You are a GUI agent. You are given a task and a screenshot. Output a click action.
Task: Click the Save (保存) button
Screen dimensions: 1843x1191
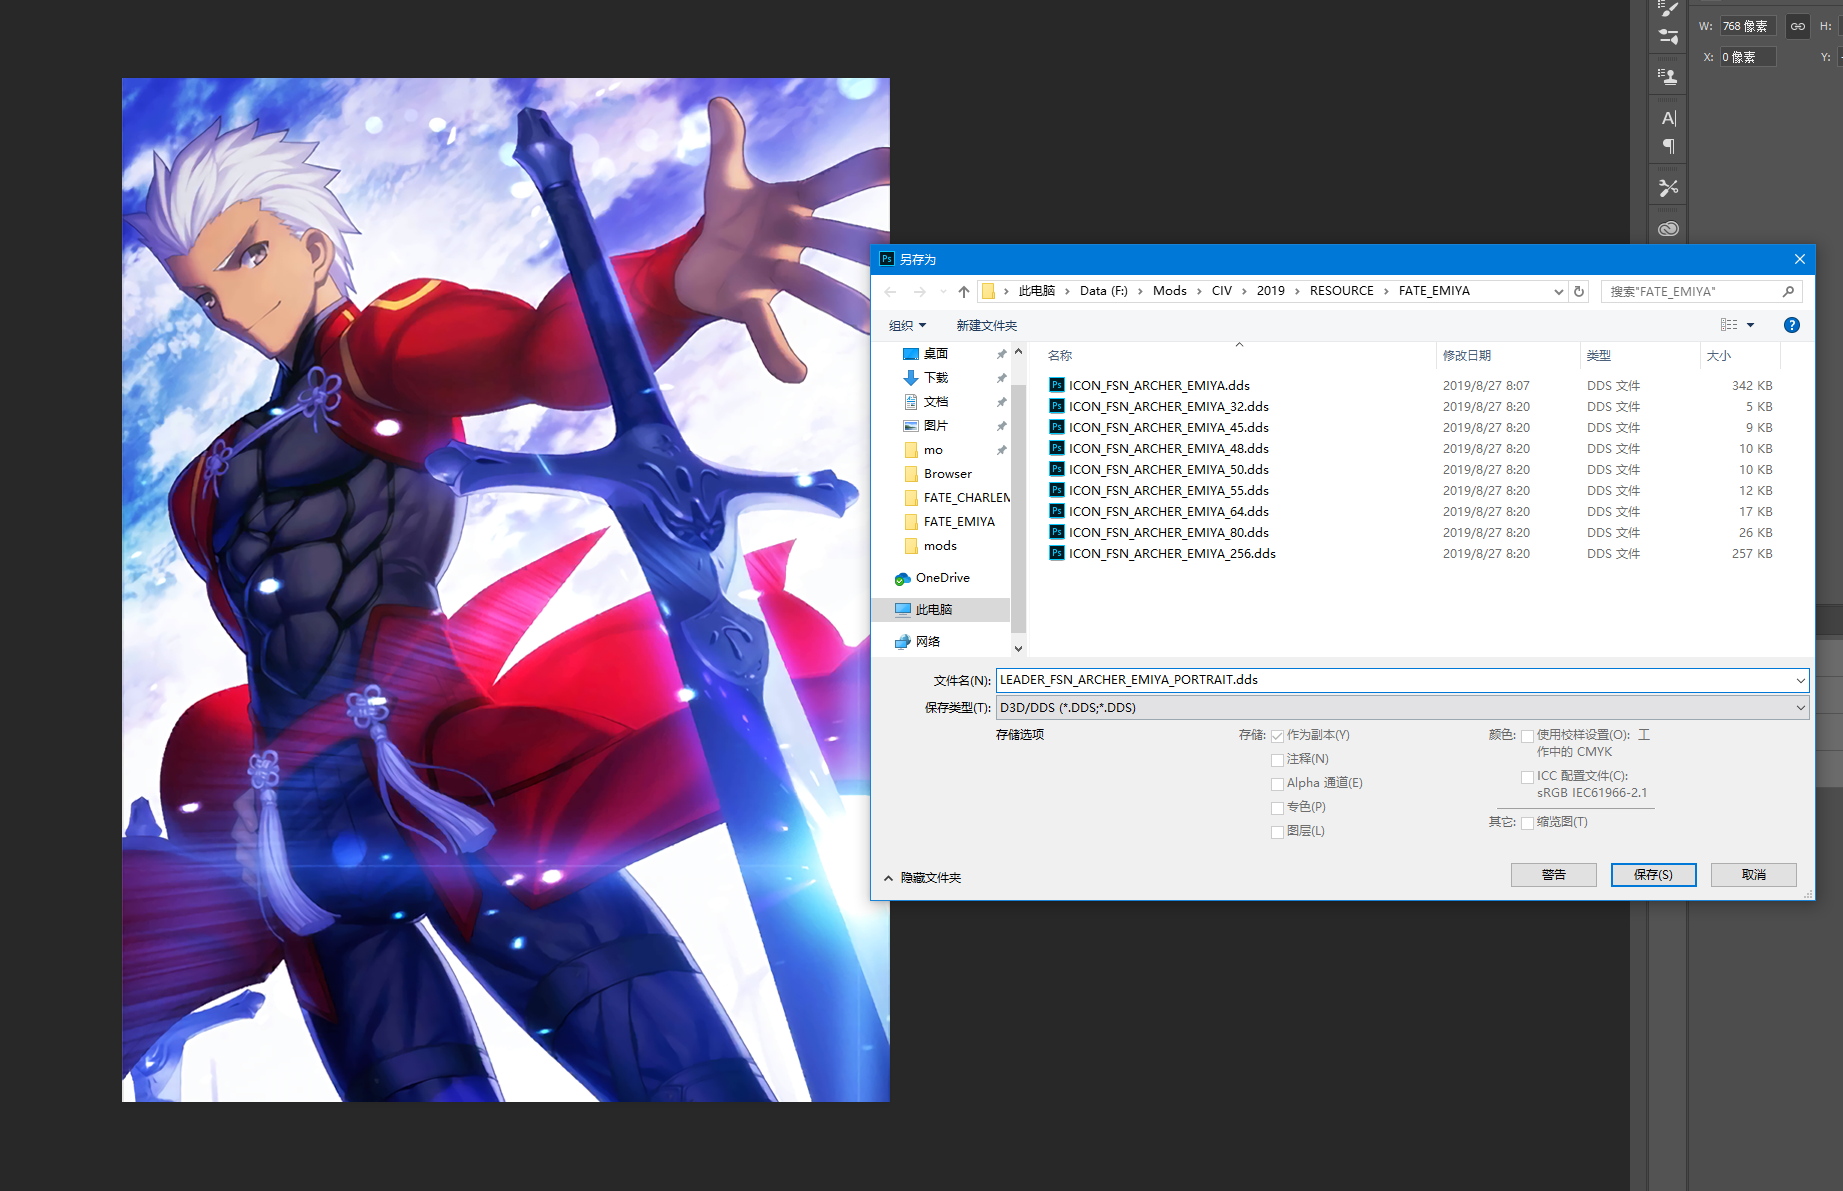pos(1653,875)
